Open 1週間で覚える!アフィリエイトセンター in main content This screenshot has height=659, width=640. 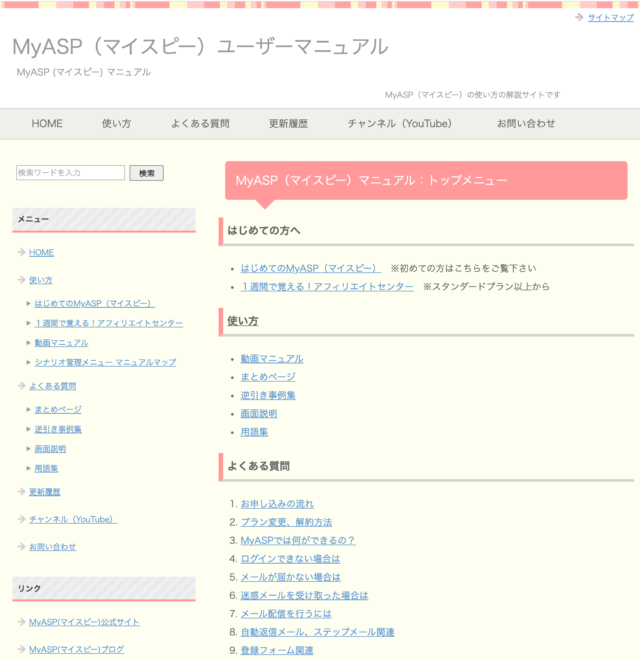(x=327, y=287)
